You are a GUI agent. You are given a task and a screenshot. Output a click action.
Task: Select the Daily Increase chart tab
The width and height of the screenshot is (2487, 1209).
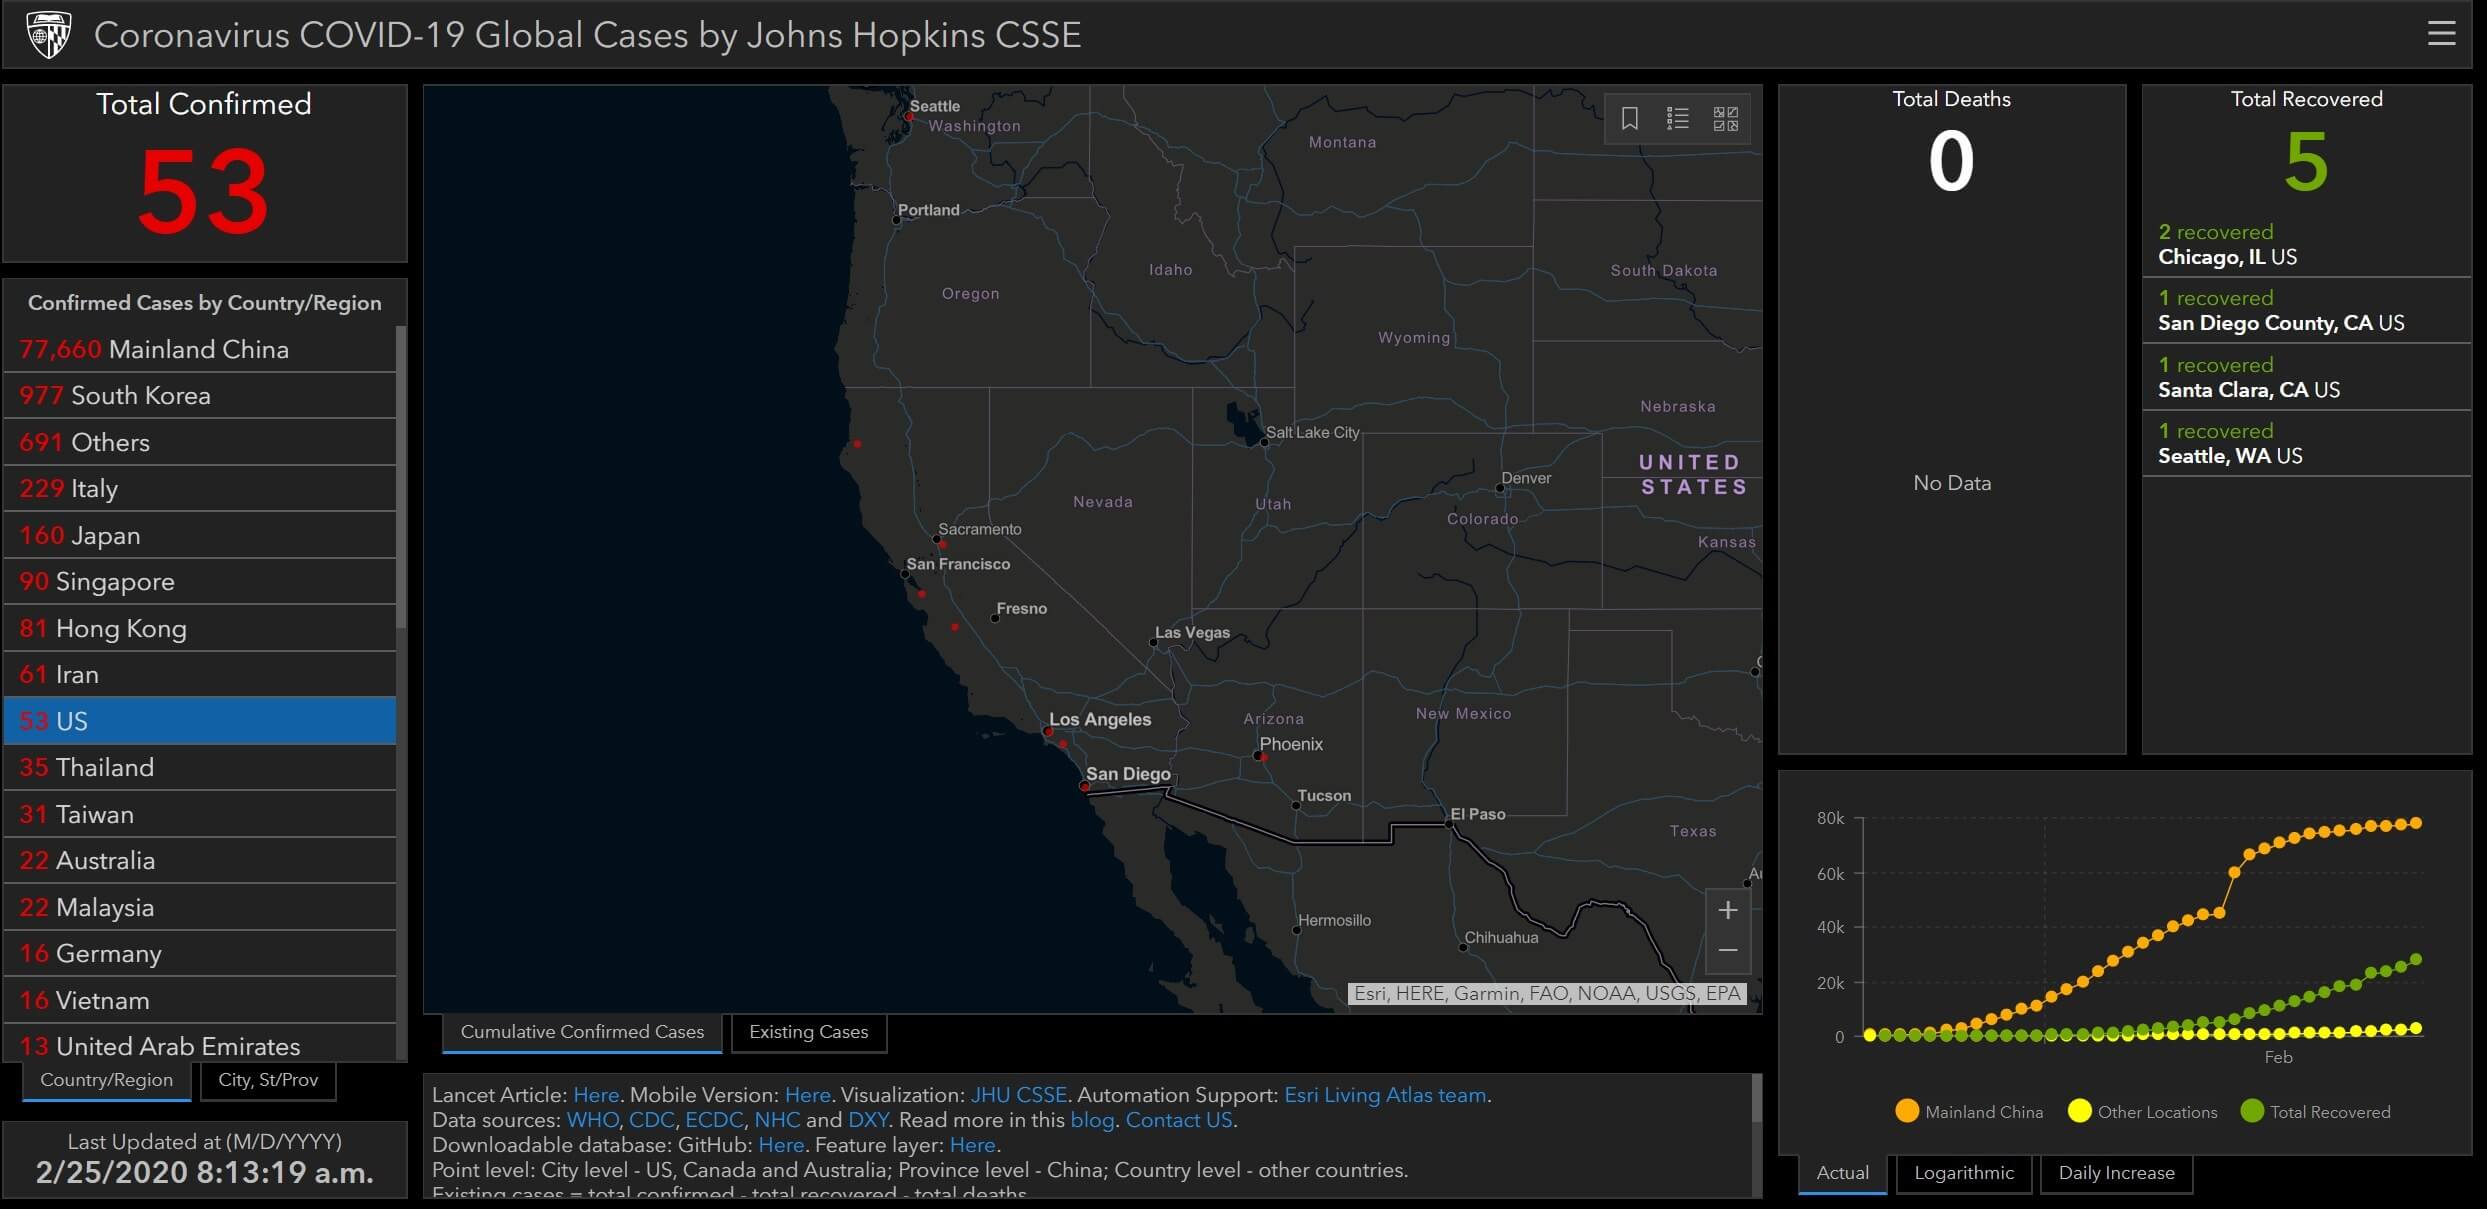click(2116, 1173)
